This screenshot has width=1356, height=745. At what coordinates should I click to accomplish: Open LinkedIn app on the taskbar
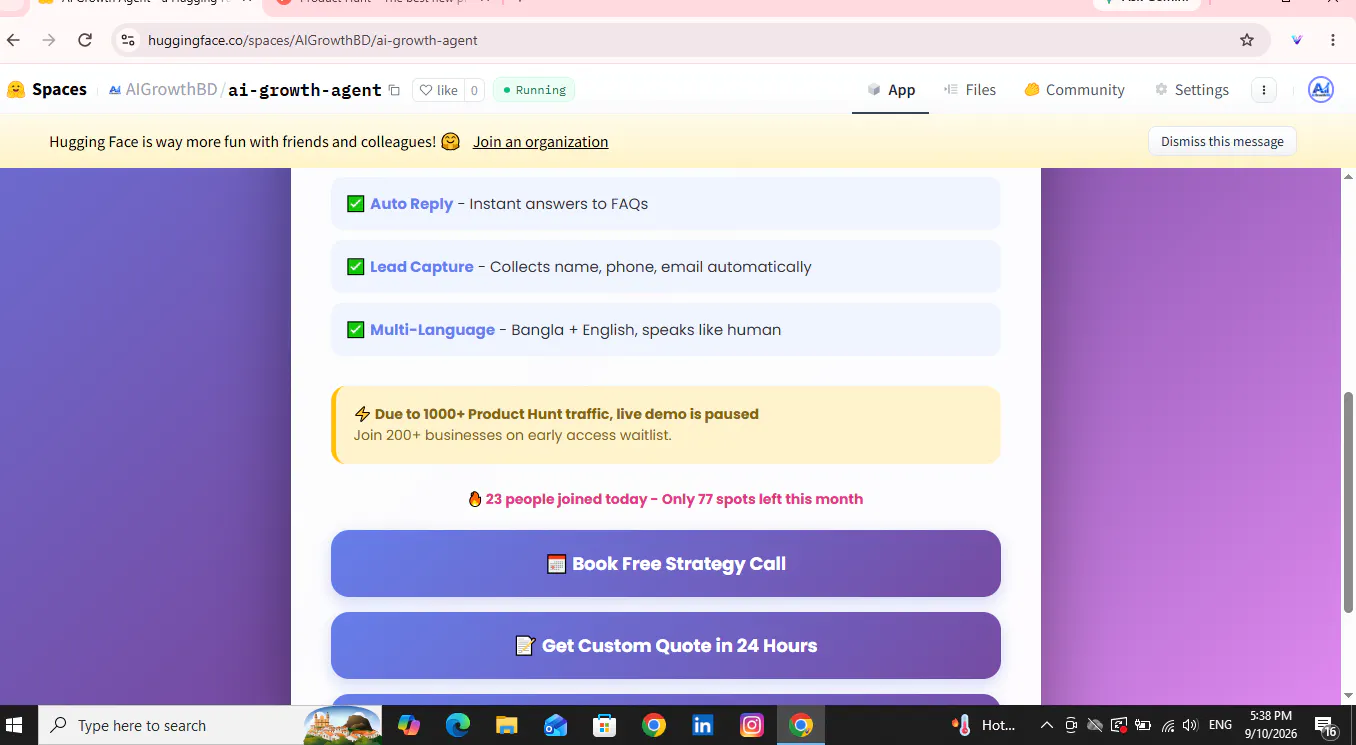click(703, 725)
